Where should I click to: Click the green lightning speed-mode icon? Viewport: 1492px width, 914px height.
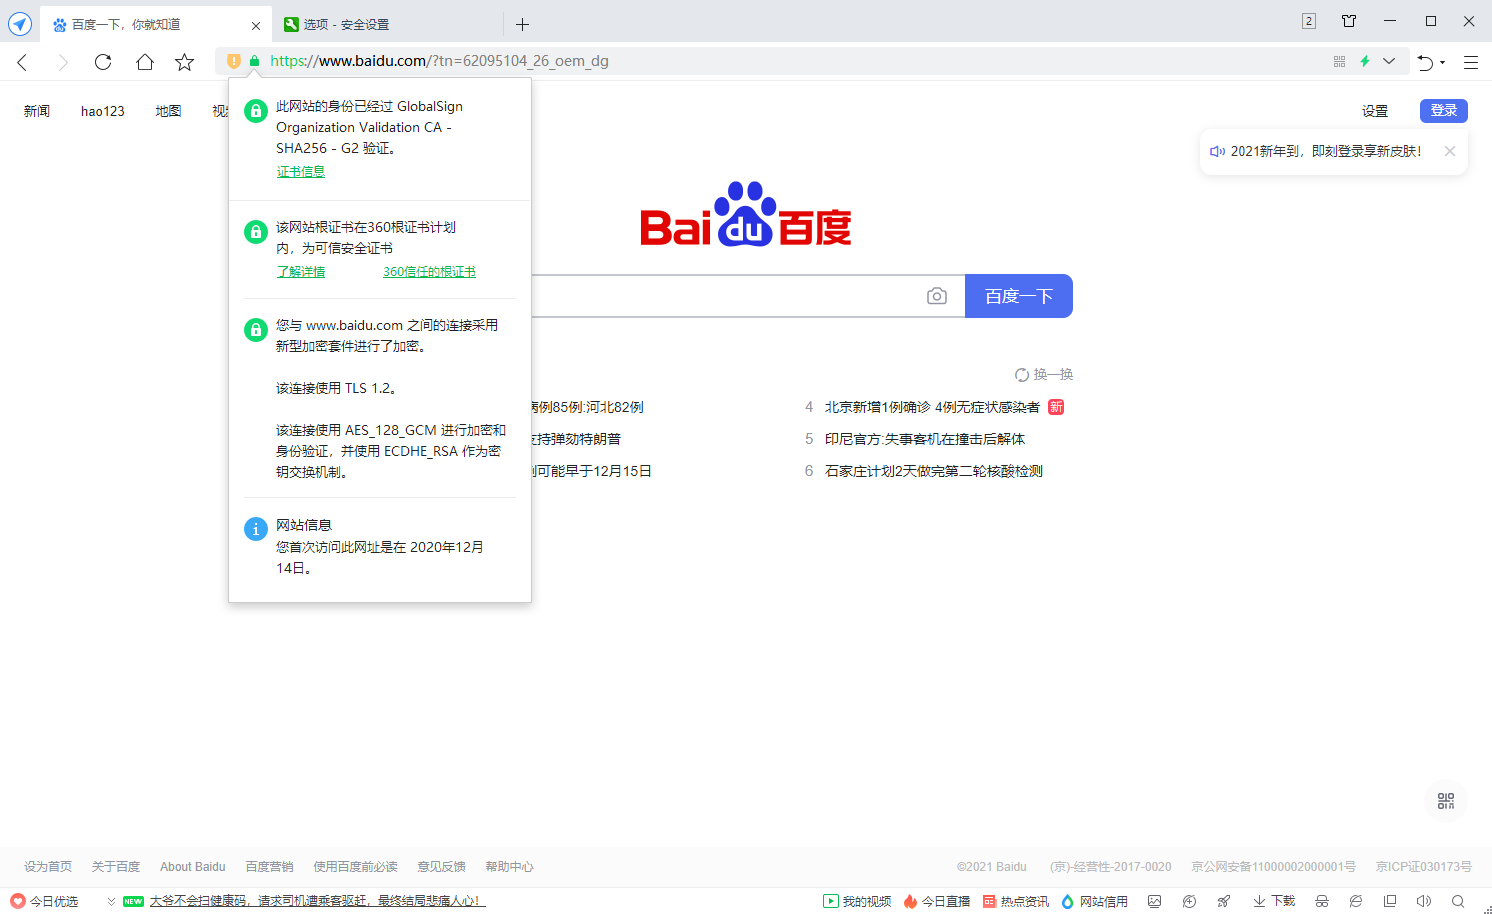1365,61
